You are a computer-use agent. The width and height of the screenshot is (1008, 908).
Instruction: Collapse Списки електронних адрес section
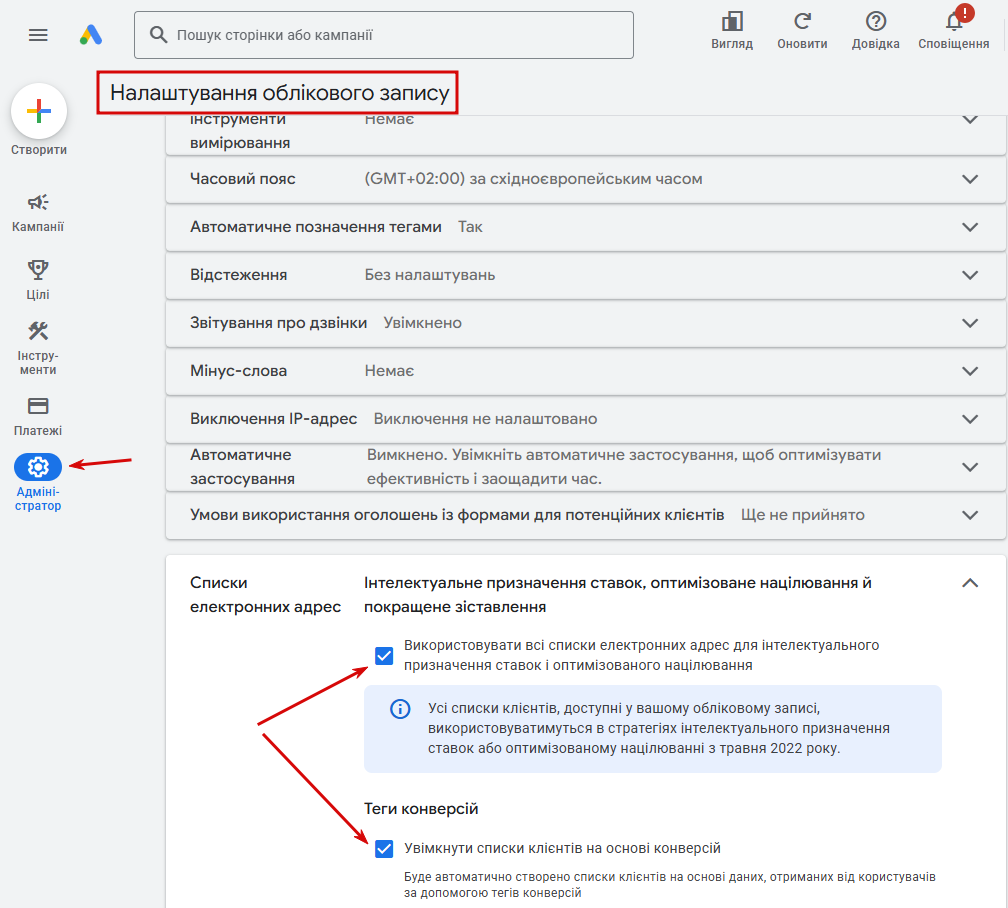[970, 583]
